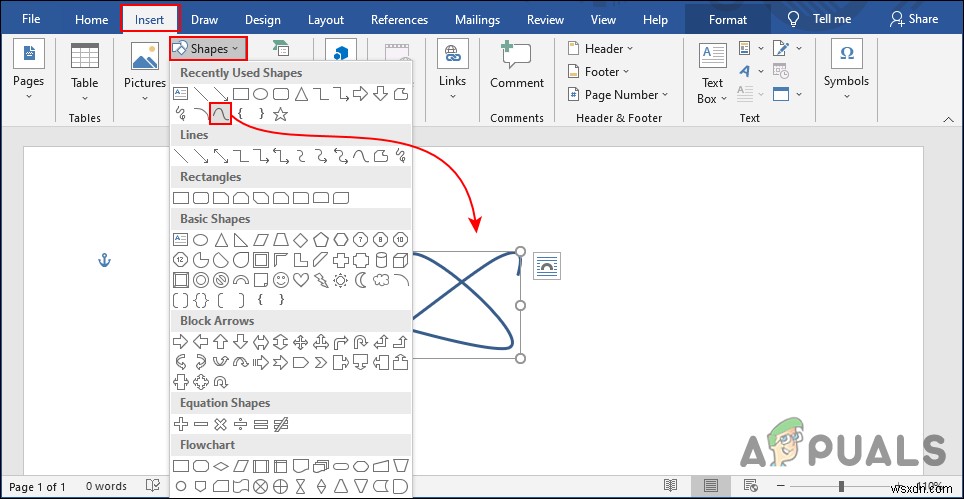Select the double-arrow line in Lines
Screen dimensions: 964x499
coord(221,156)
